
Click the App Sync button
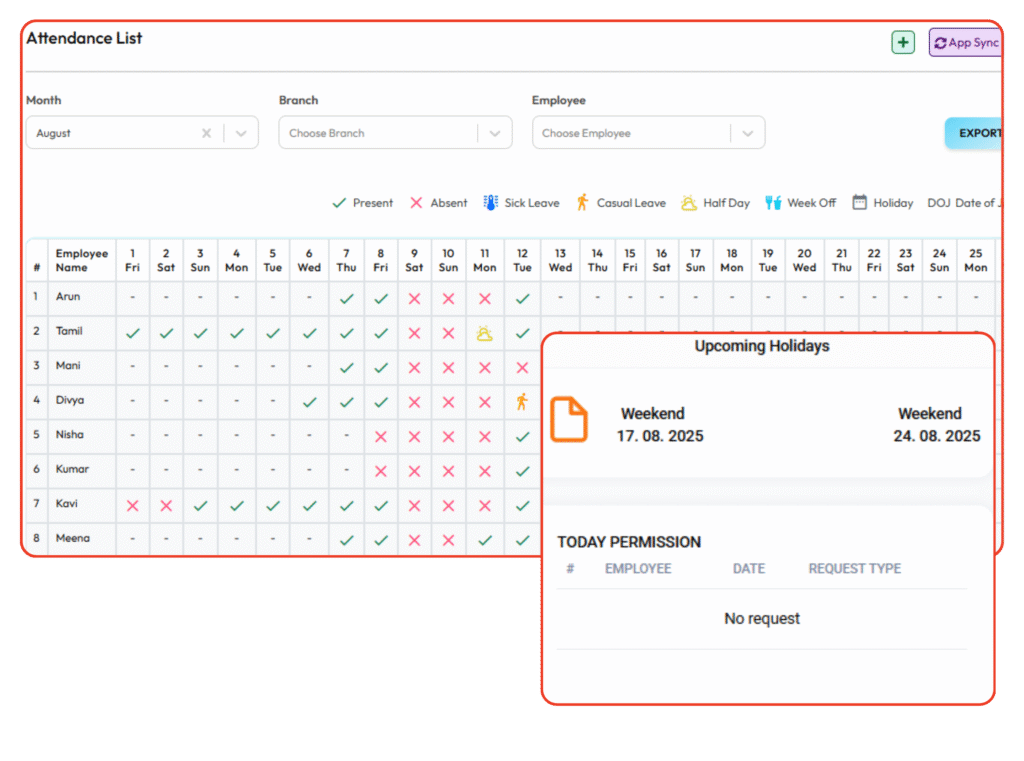pyautogui.click(x=965, y=43)
